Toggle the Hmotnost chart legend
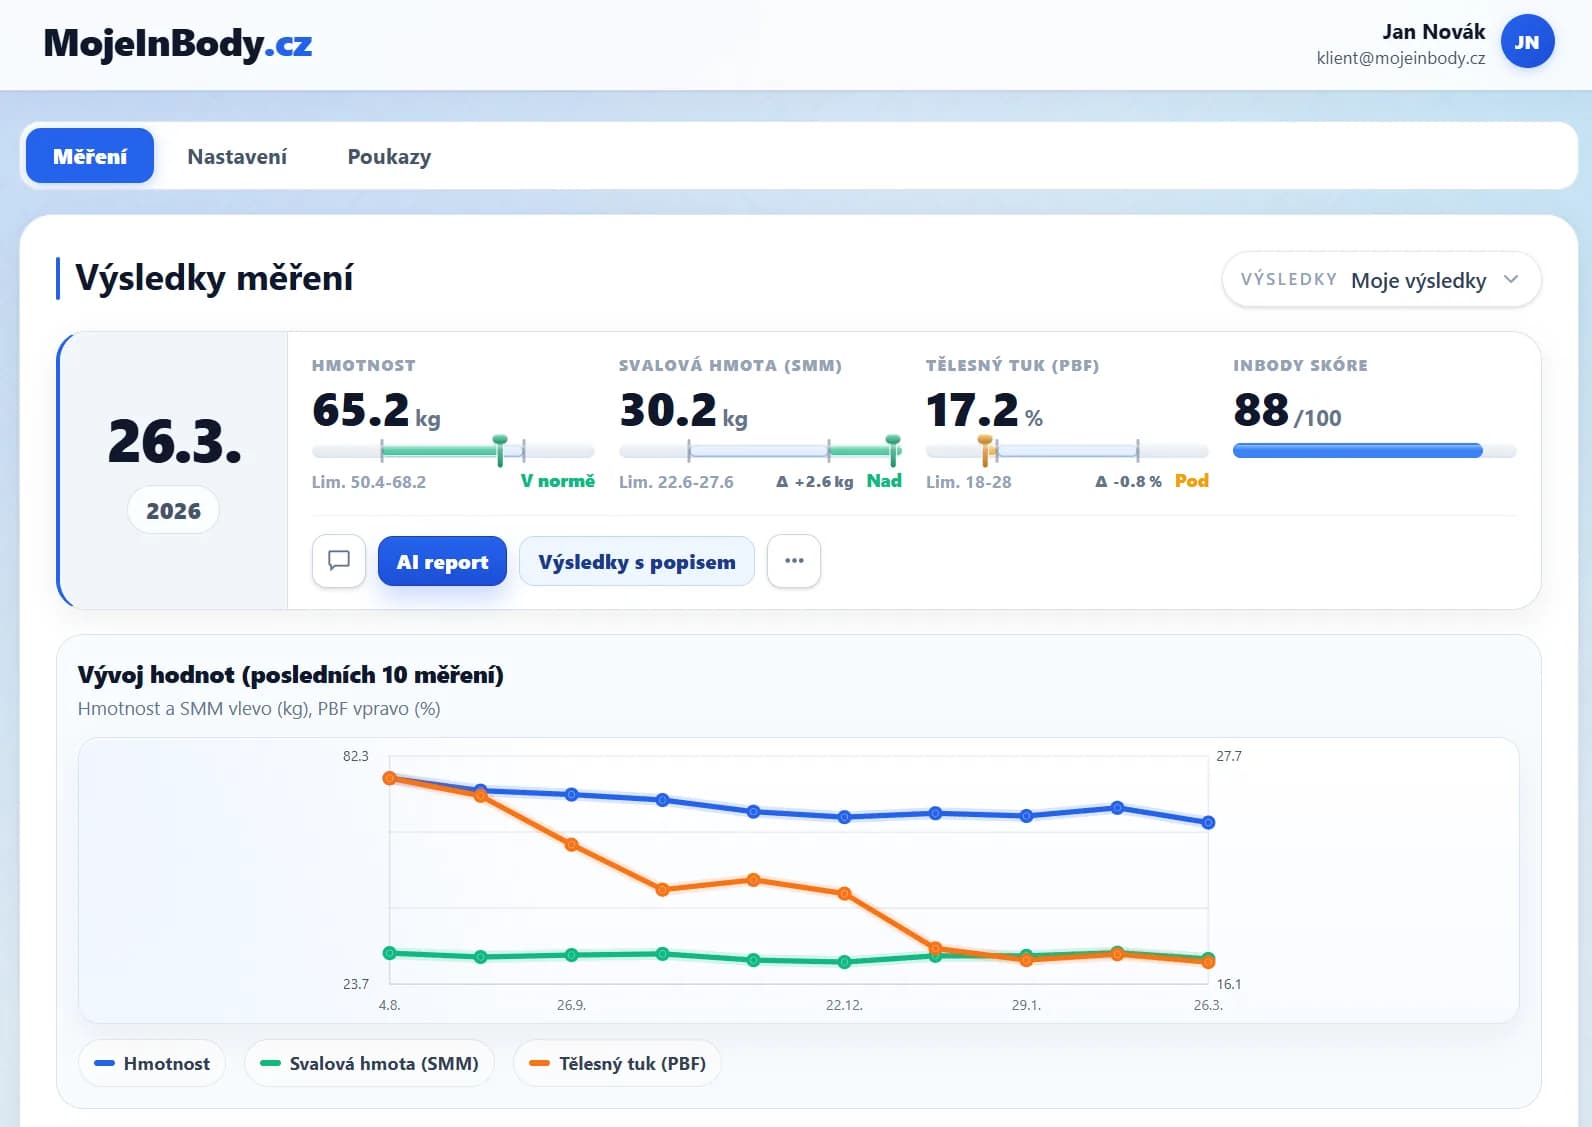This screenshot has height=1127, width=1592. coord(152,1063)
